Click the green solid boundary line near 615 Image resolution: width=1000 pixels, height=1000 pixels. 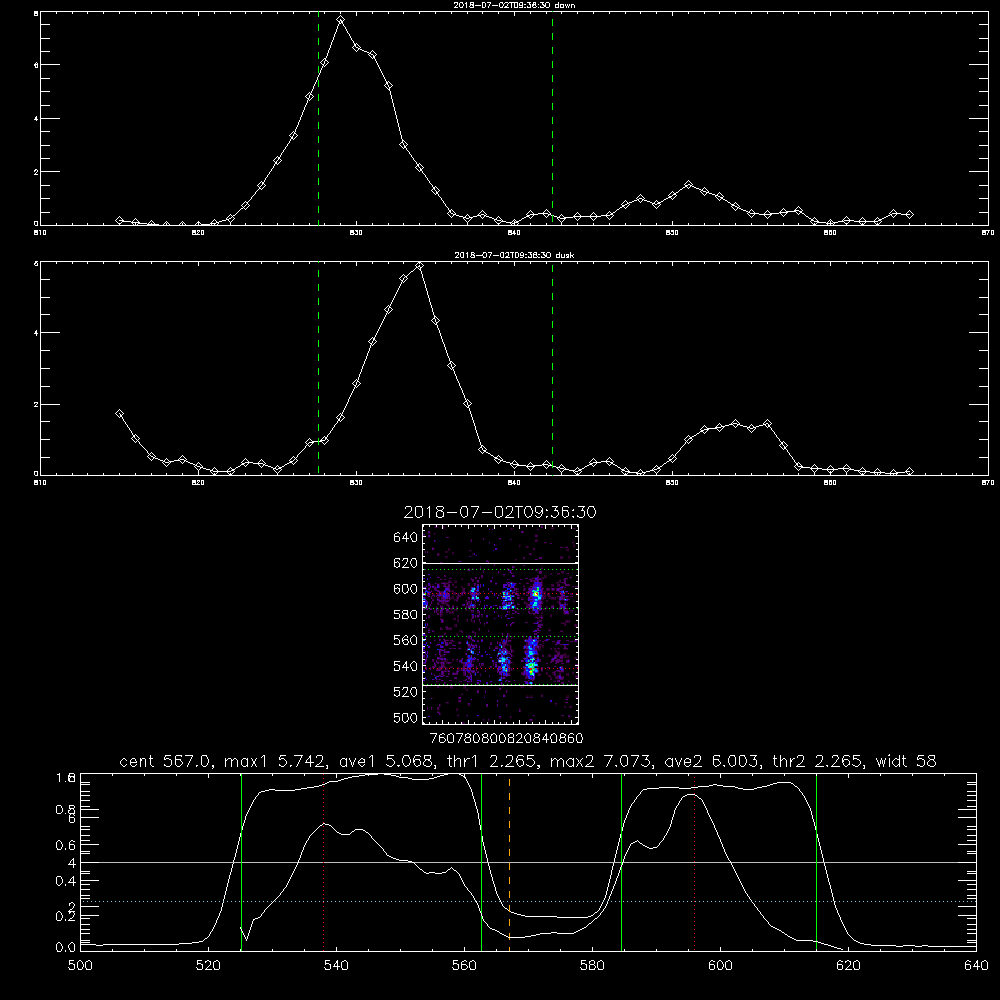[816, 862]
